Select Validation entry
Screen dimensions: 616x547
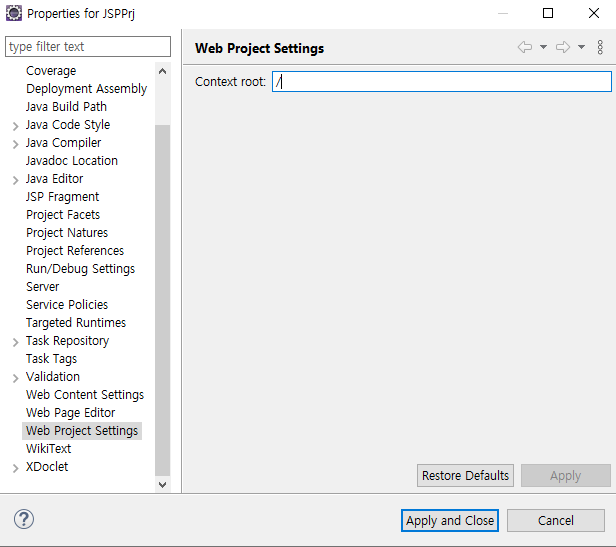(x=53, y=376)
